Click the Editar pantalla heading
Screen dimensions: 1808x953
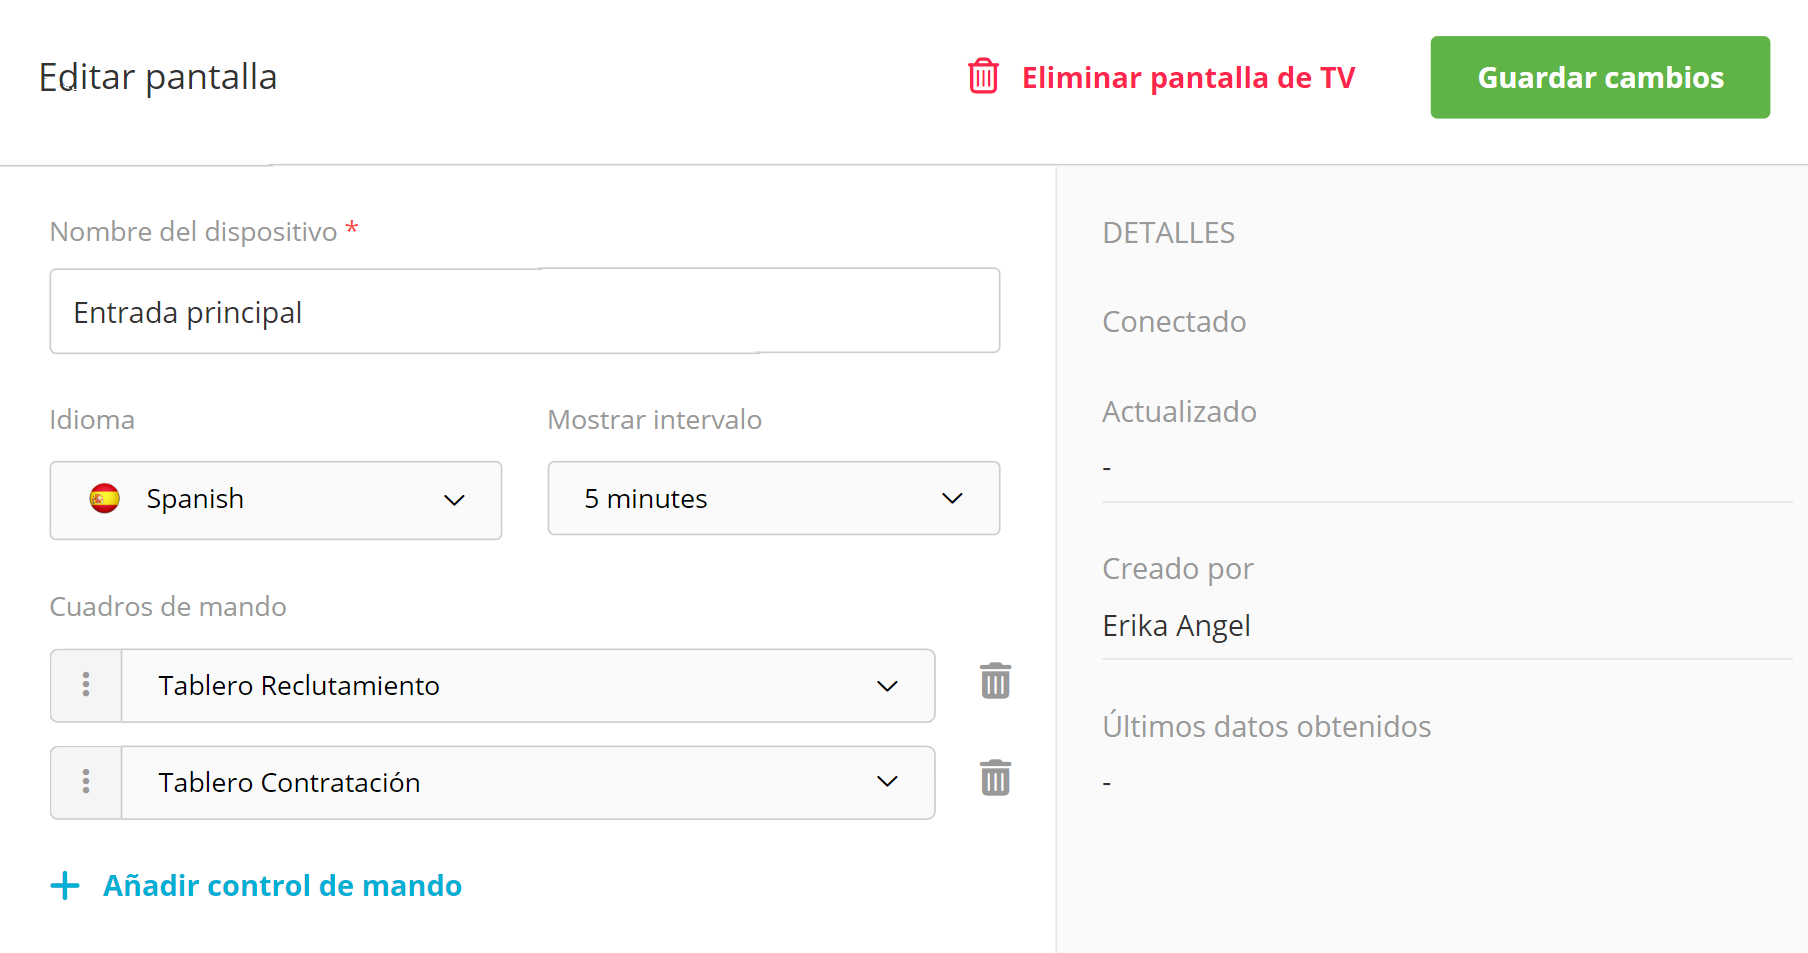point(158,77)
